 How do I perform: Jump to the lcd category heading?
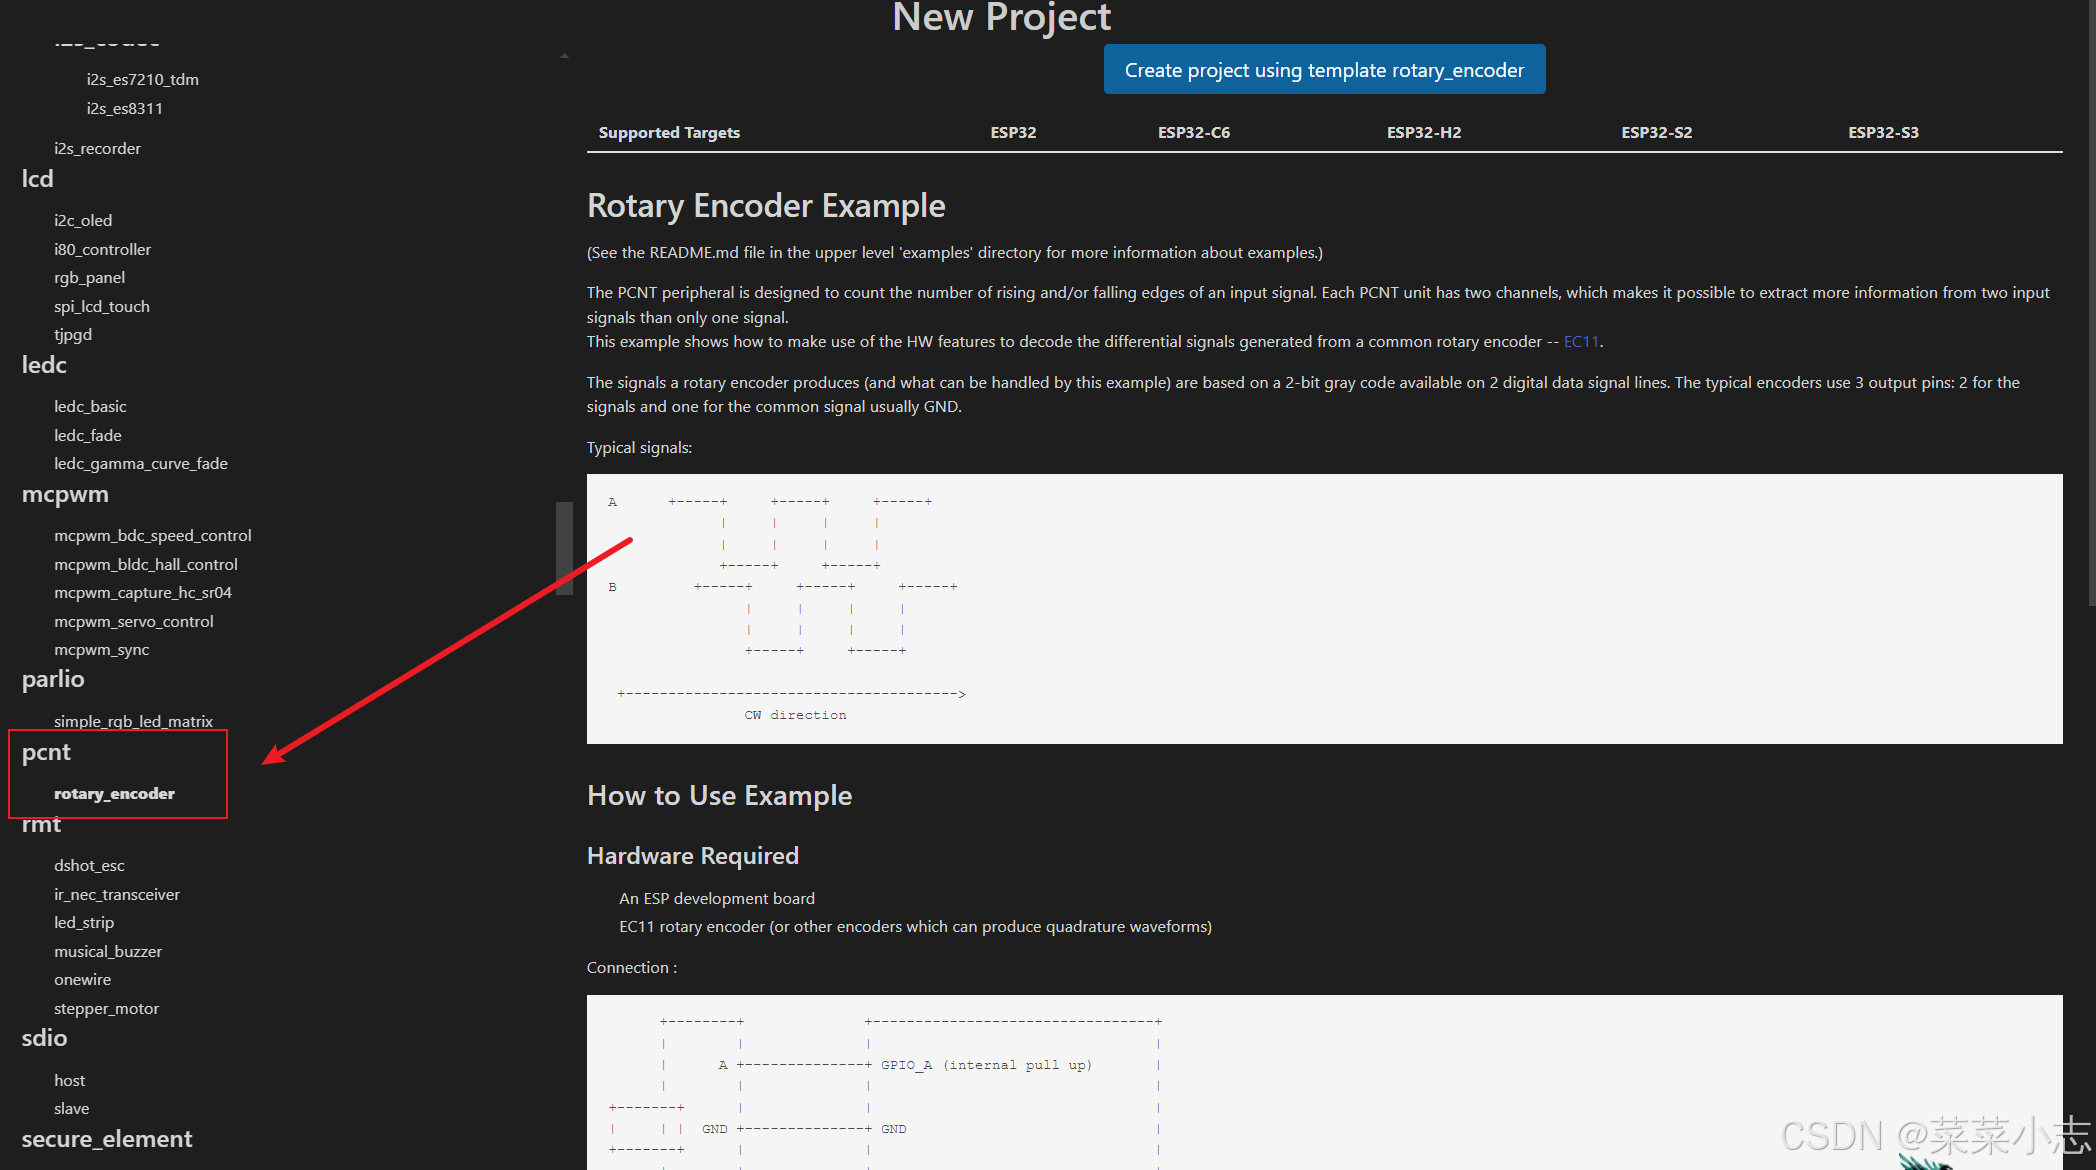tap(38, 179)
